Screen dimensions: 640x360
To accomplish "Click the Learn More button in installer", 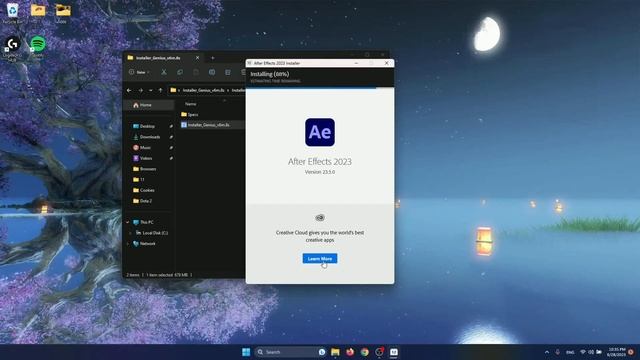I will click(320, 258).
